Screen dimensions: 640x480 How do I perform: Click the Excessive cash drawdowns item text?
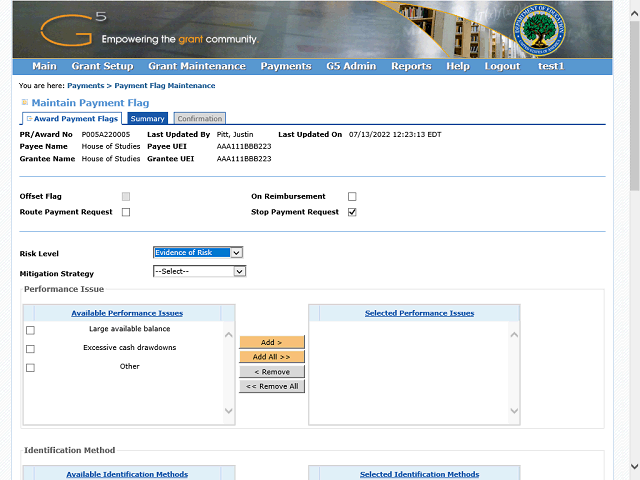(x=130, y=347)
